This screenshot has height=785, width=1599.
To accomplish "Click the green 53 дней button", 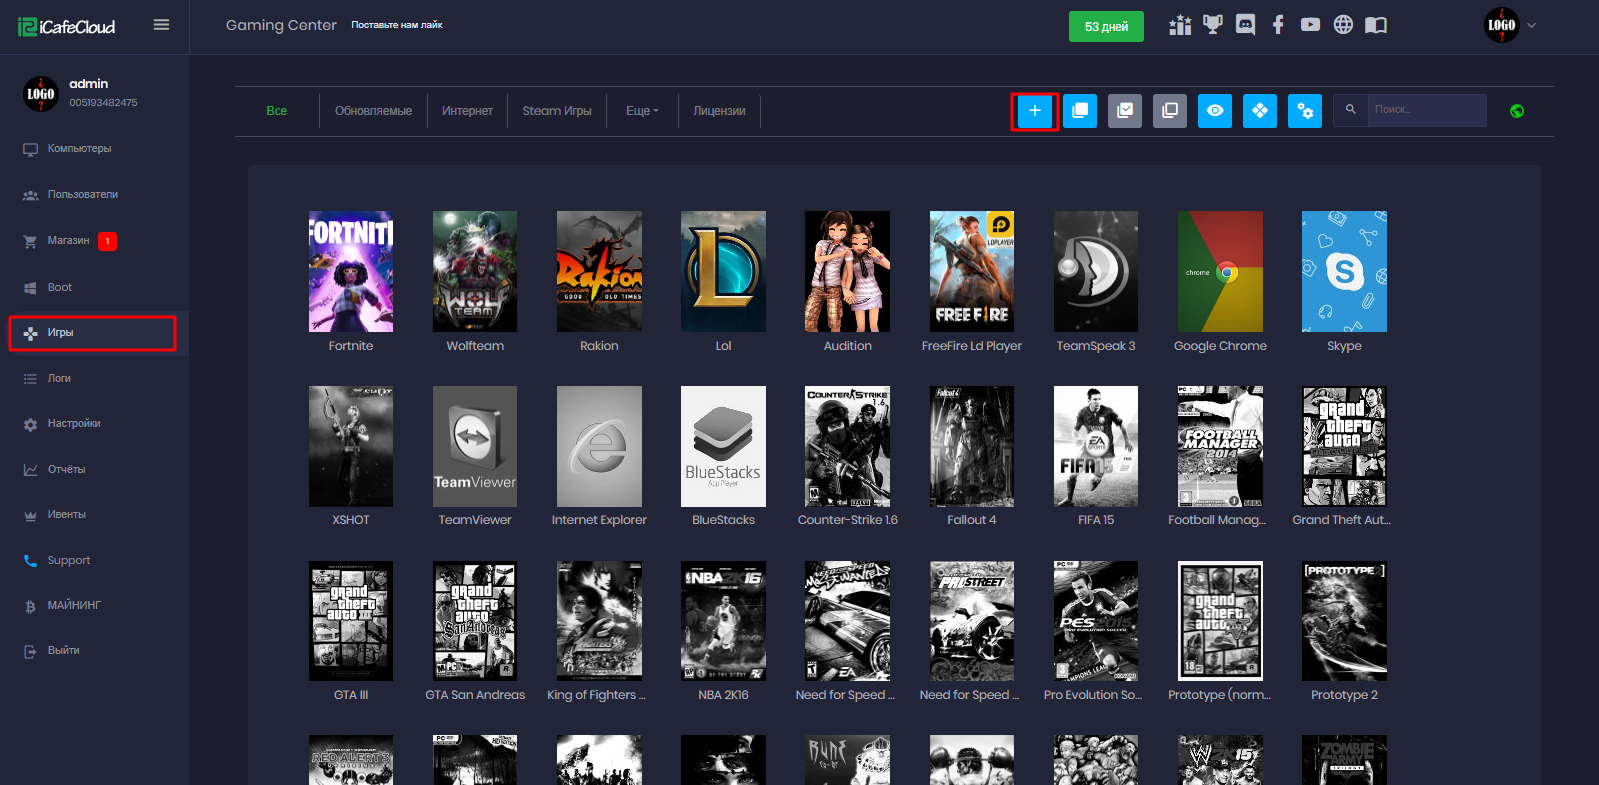I will click(x=1106, y=27).
